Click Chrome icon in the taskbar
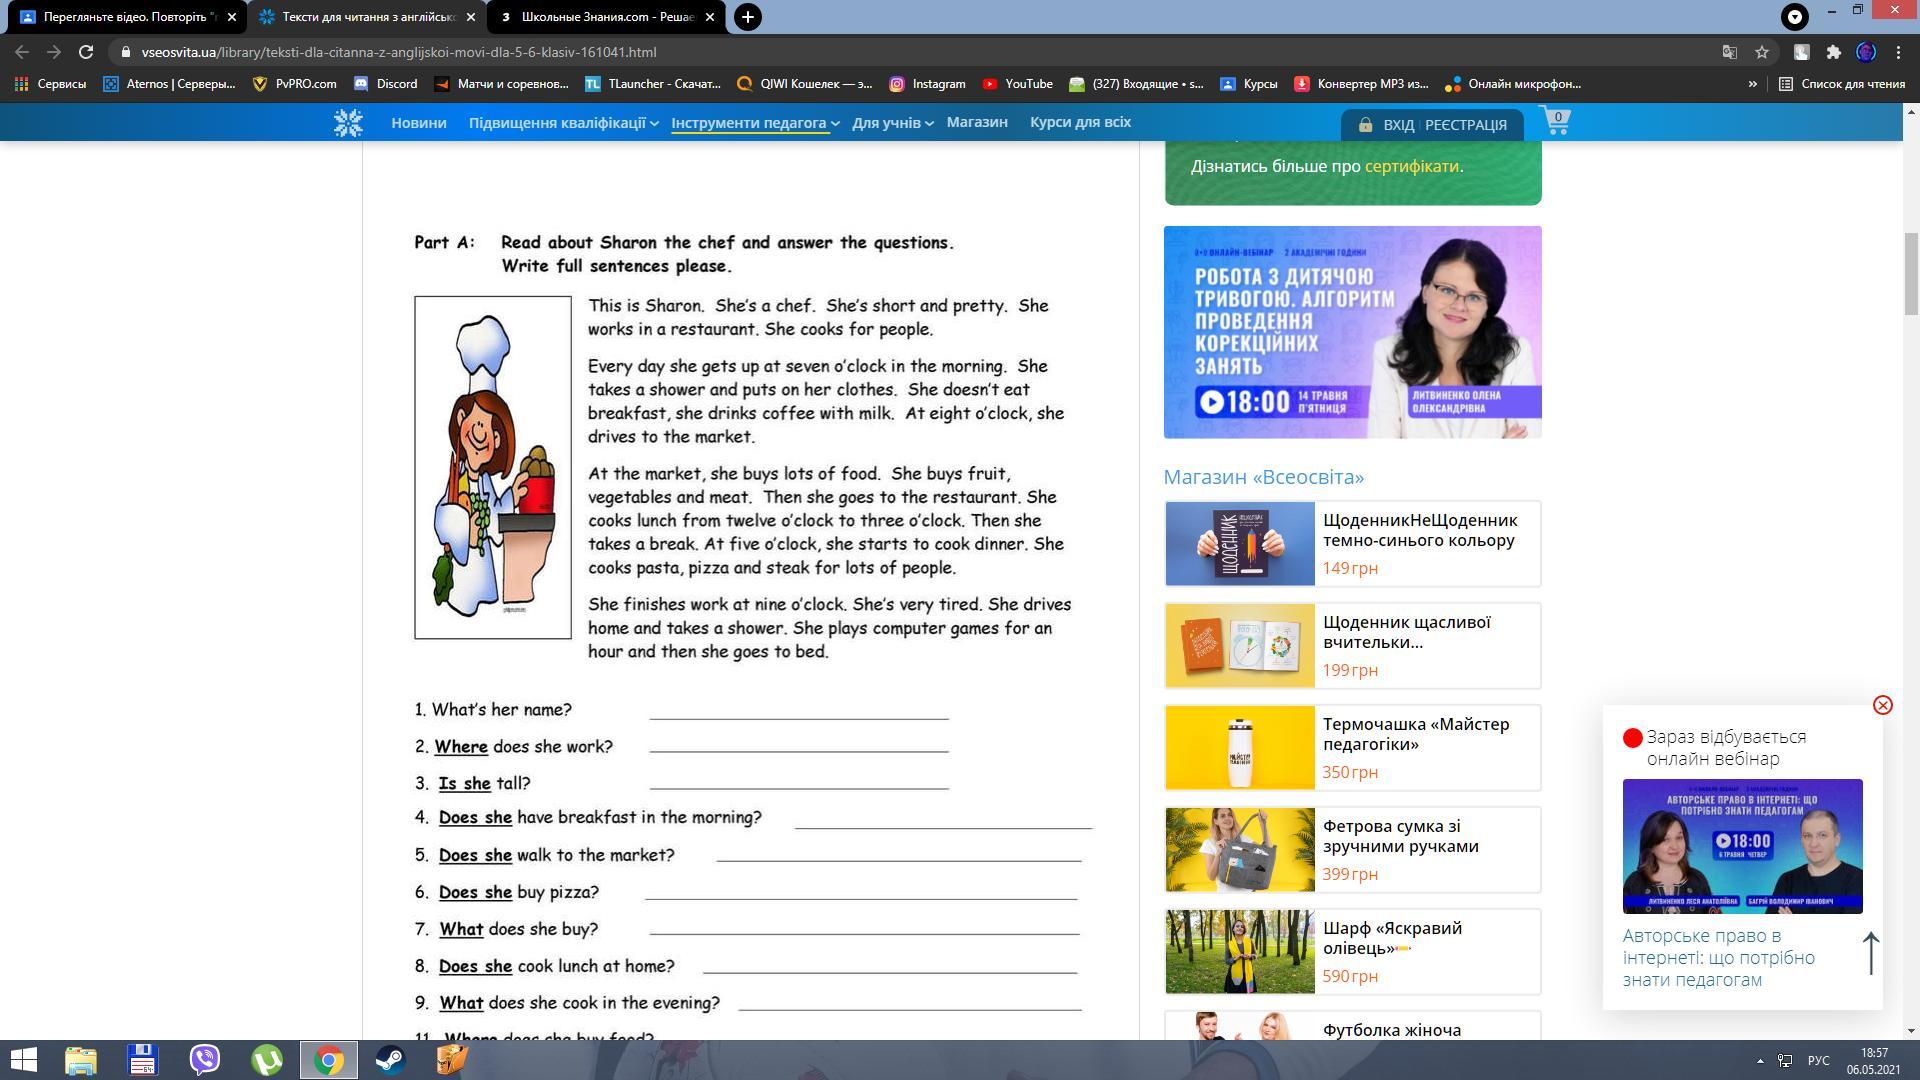 [x=329, y=1059]
